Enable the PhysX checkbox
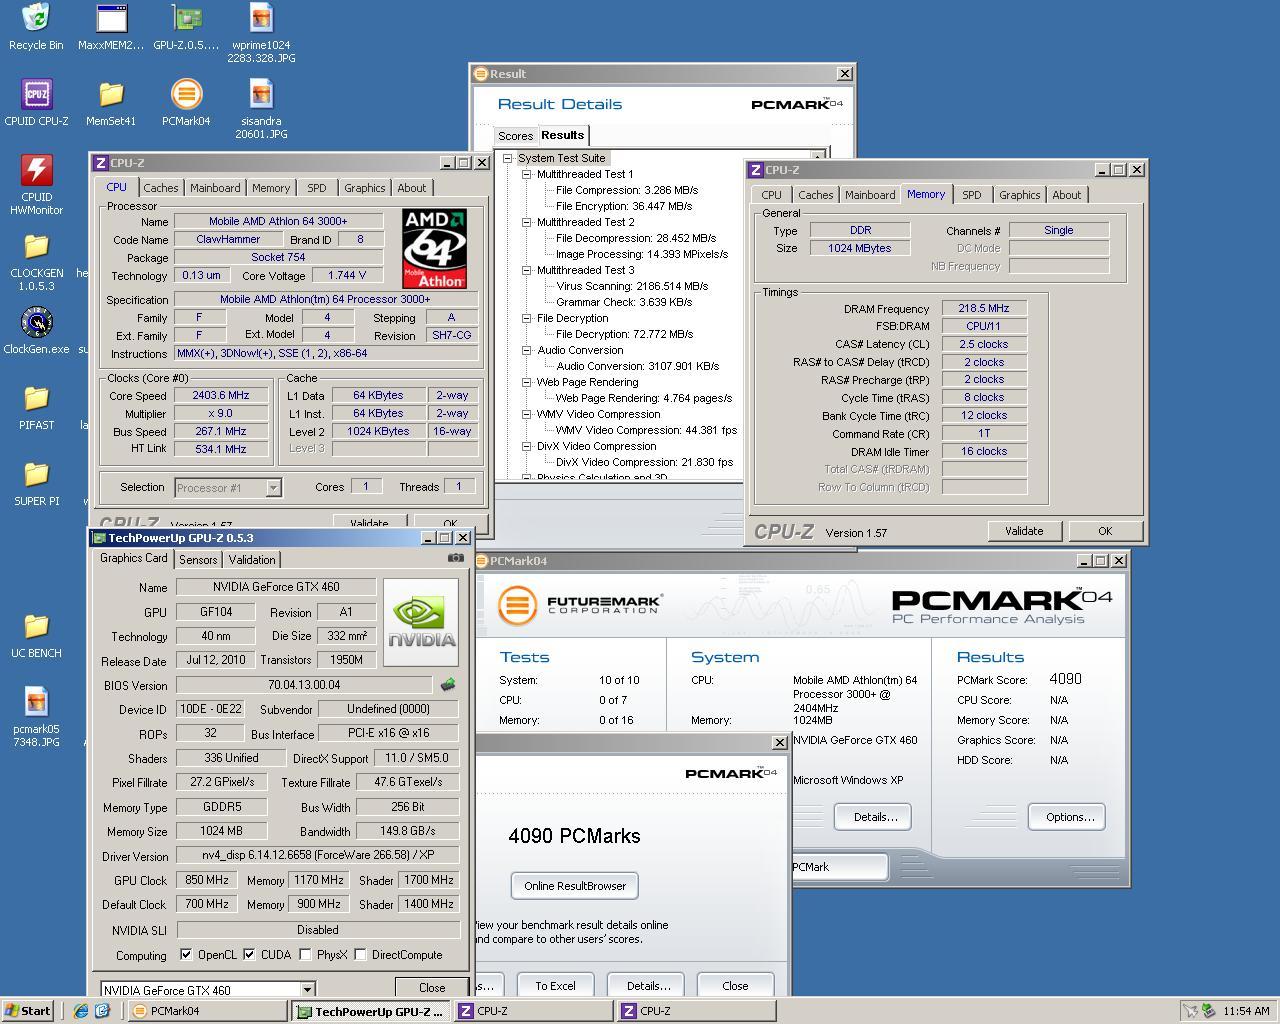The image size is (1280, 1024). 305,955
